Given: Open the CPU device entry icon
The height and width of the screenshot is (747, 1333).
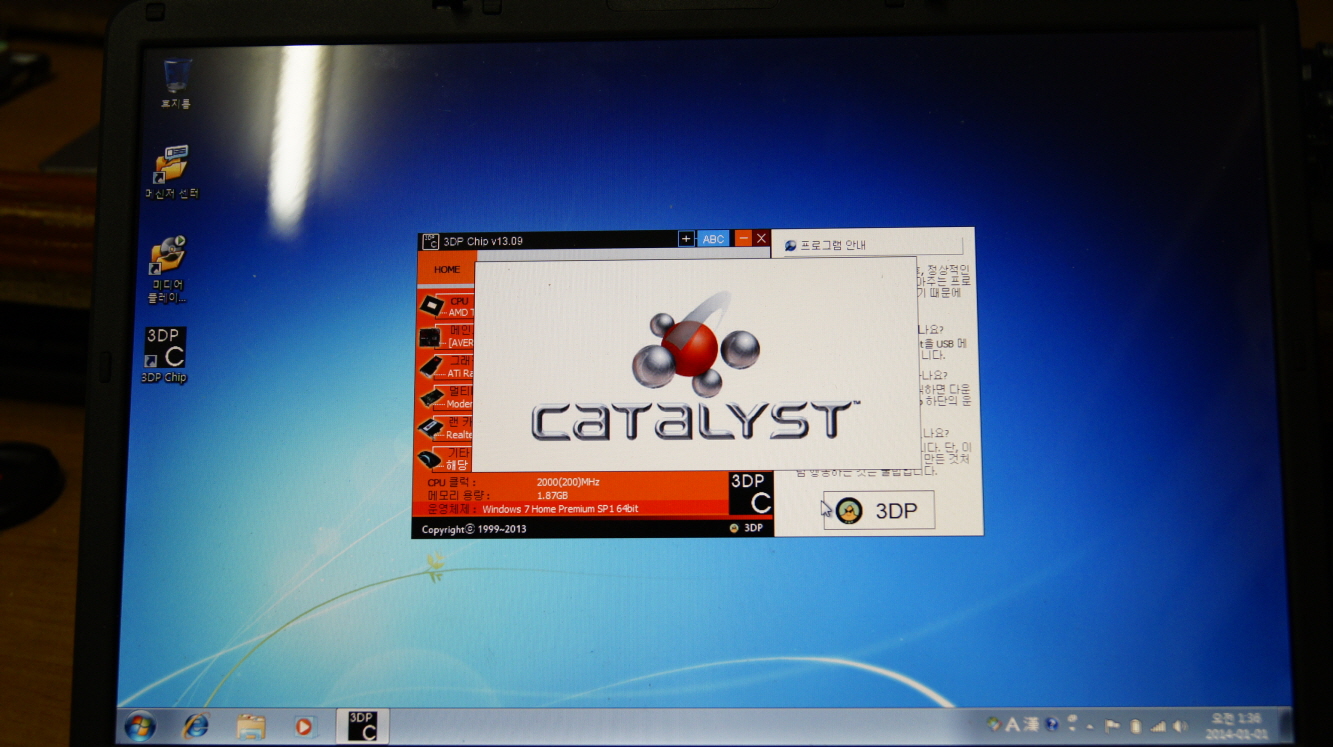Looking at the screenshot, I should [430, 305].
